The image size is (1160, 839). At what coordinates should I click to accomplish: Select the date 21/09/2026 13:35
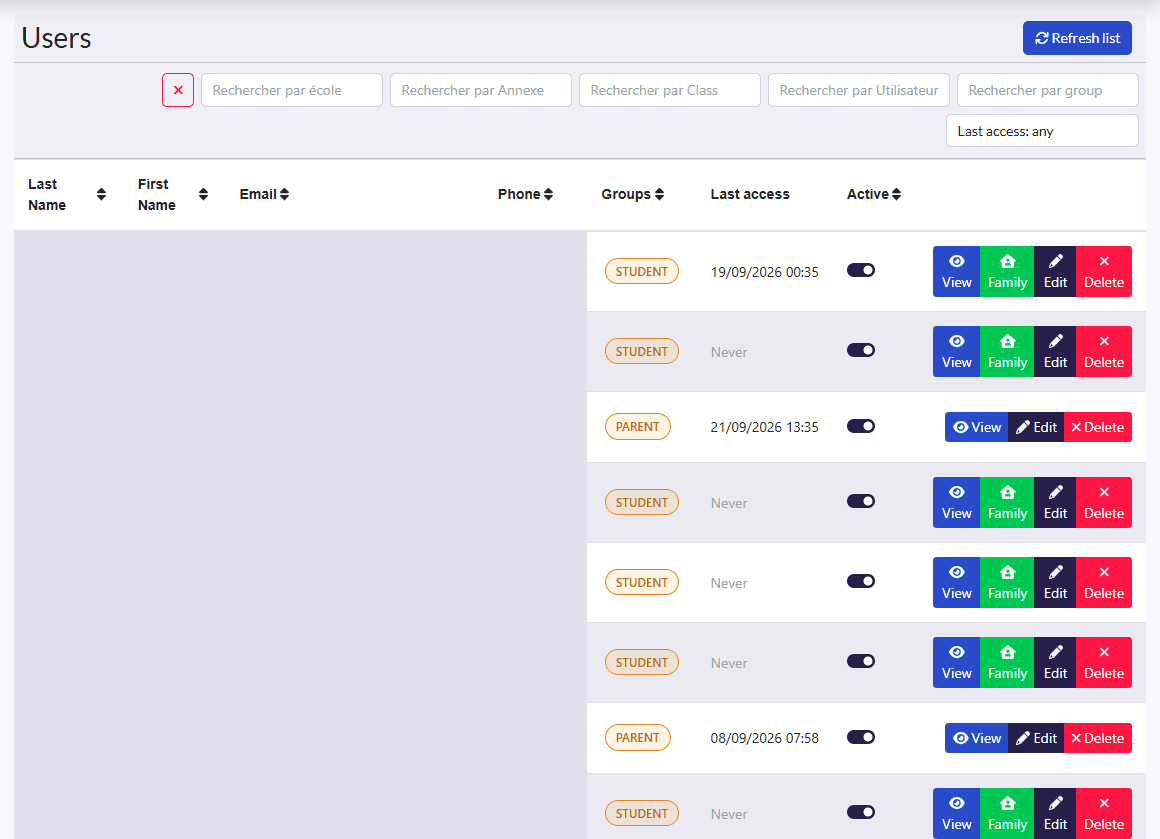point(764,428)
